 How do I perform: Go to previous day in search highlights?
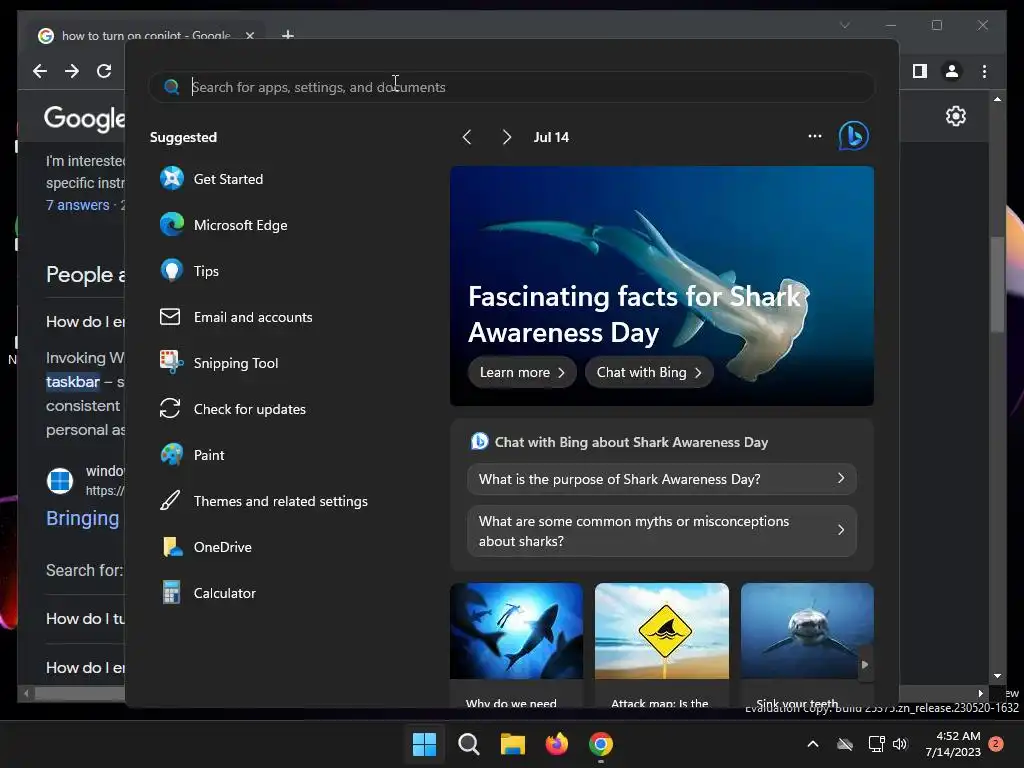click(x=467, y=136)
